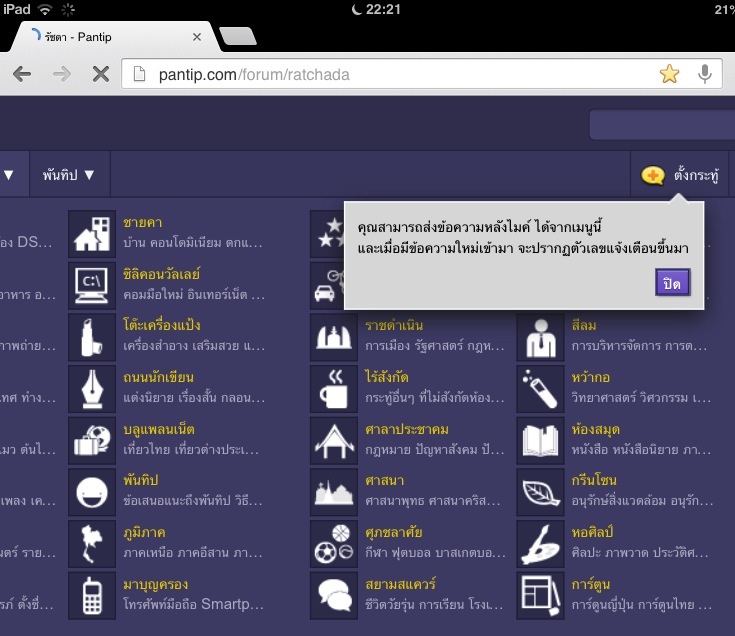Open the ไร้สังกัด forum link

pyautogui.click(x=387, y=376)
